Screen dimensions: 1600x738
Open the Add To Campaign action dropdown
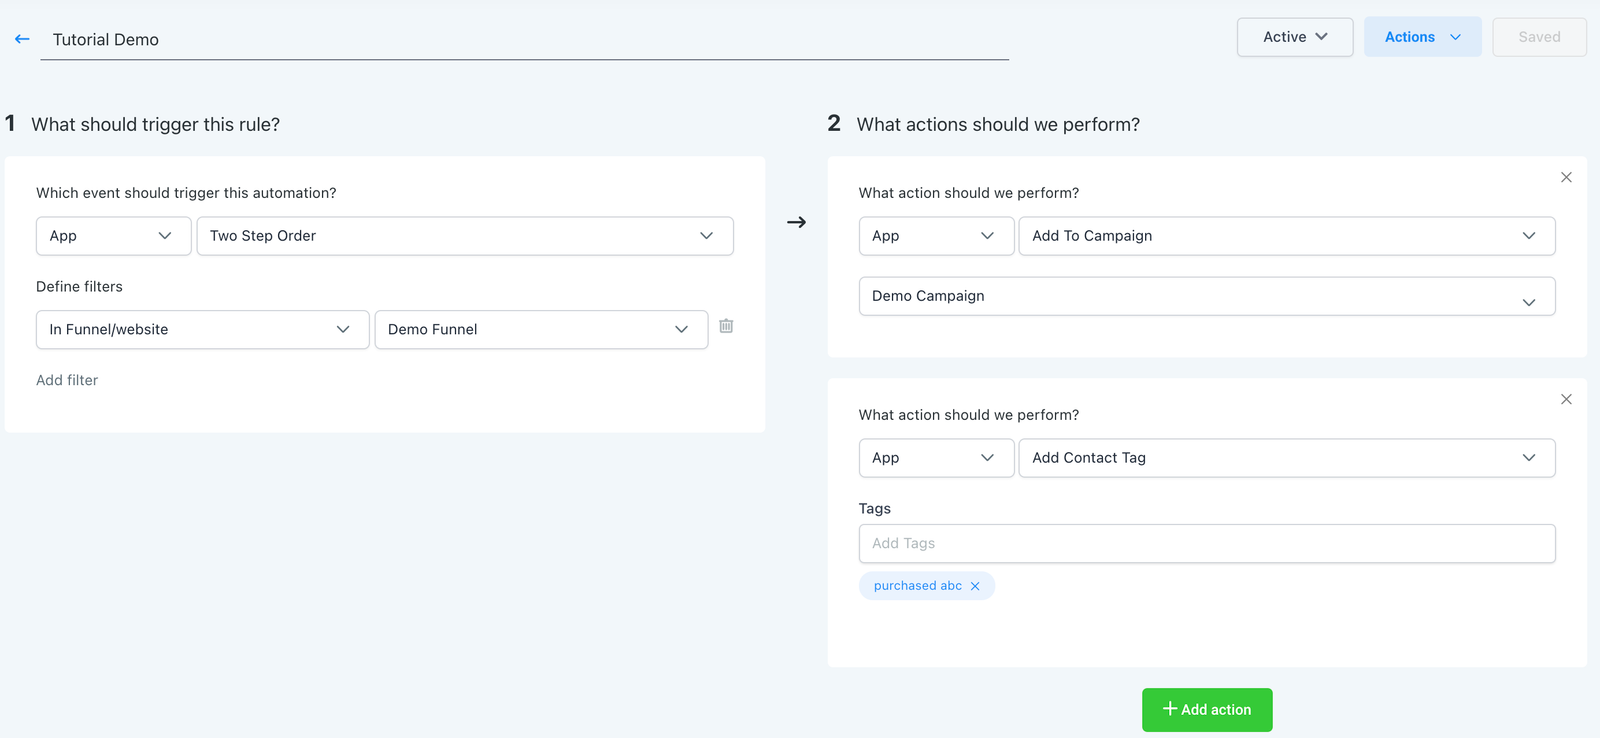pos(1286,236)
